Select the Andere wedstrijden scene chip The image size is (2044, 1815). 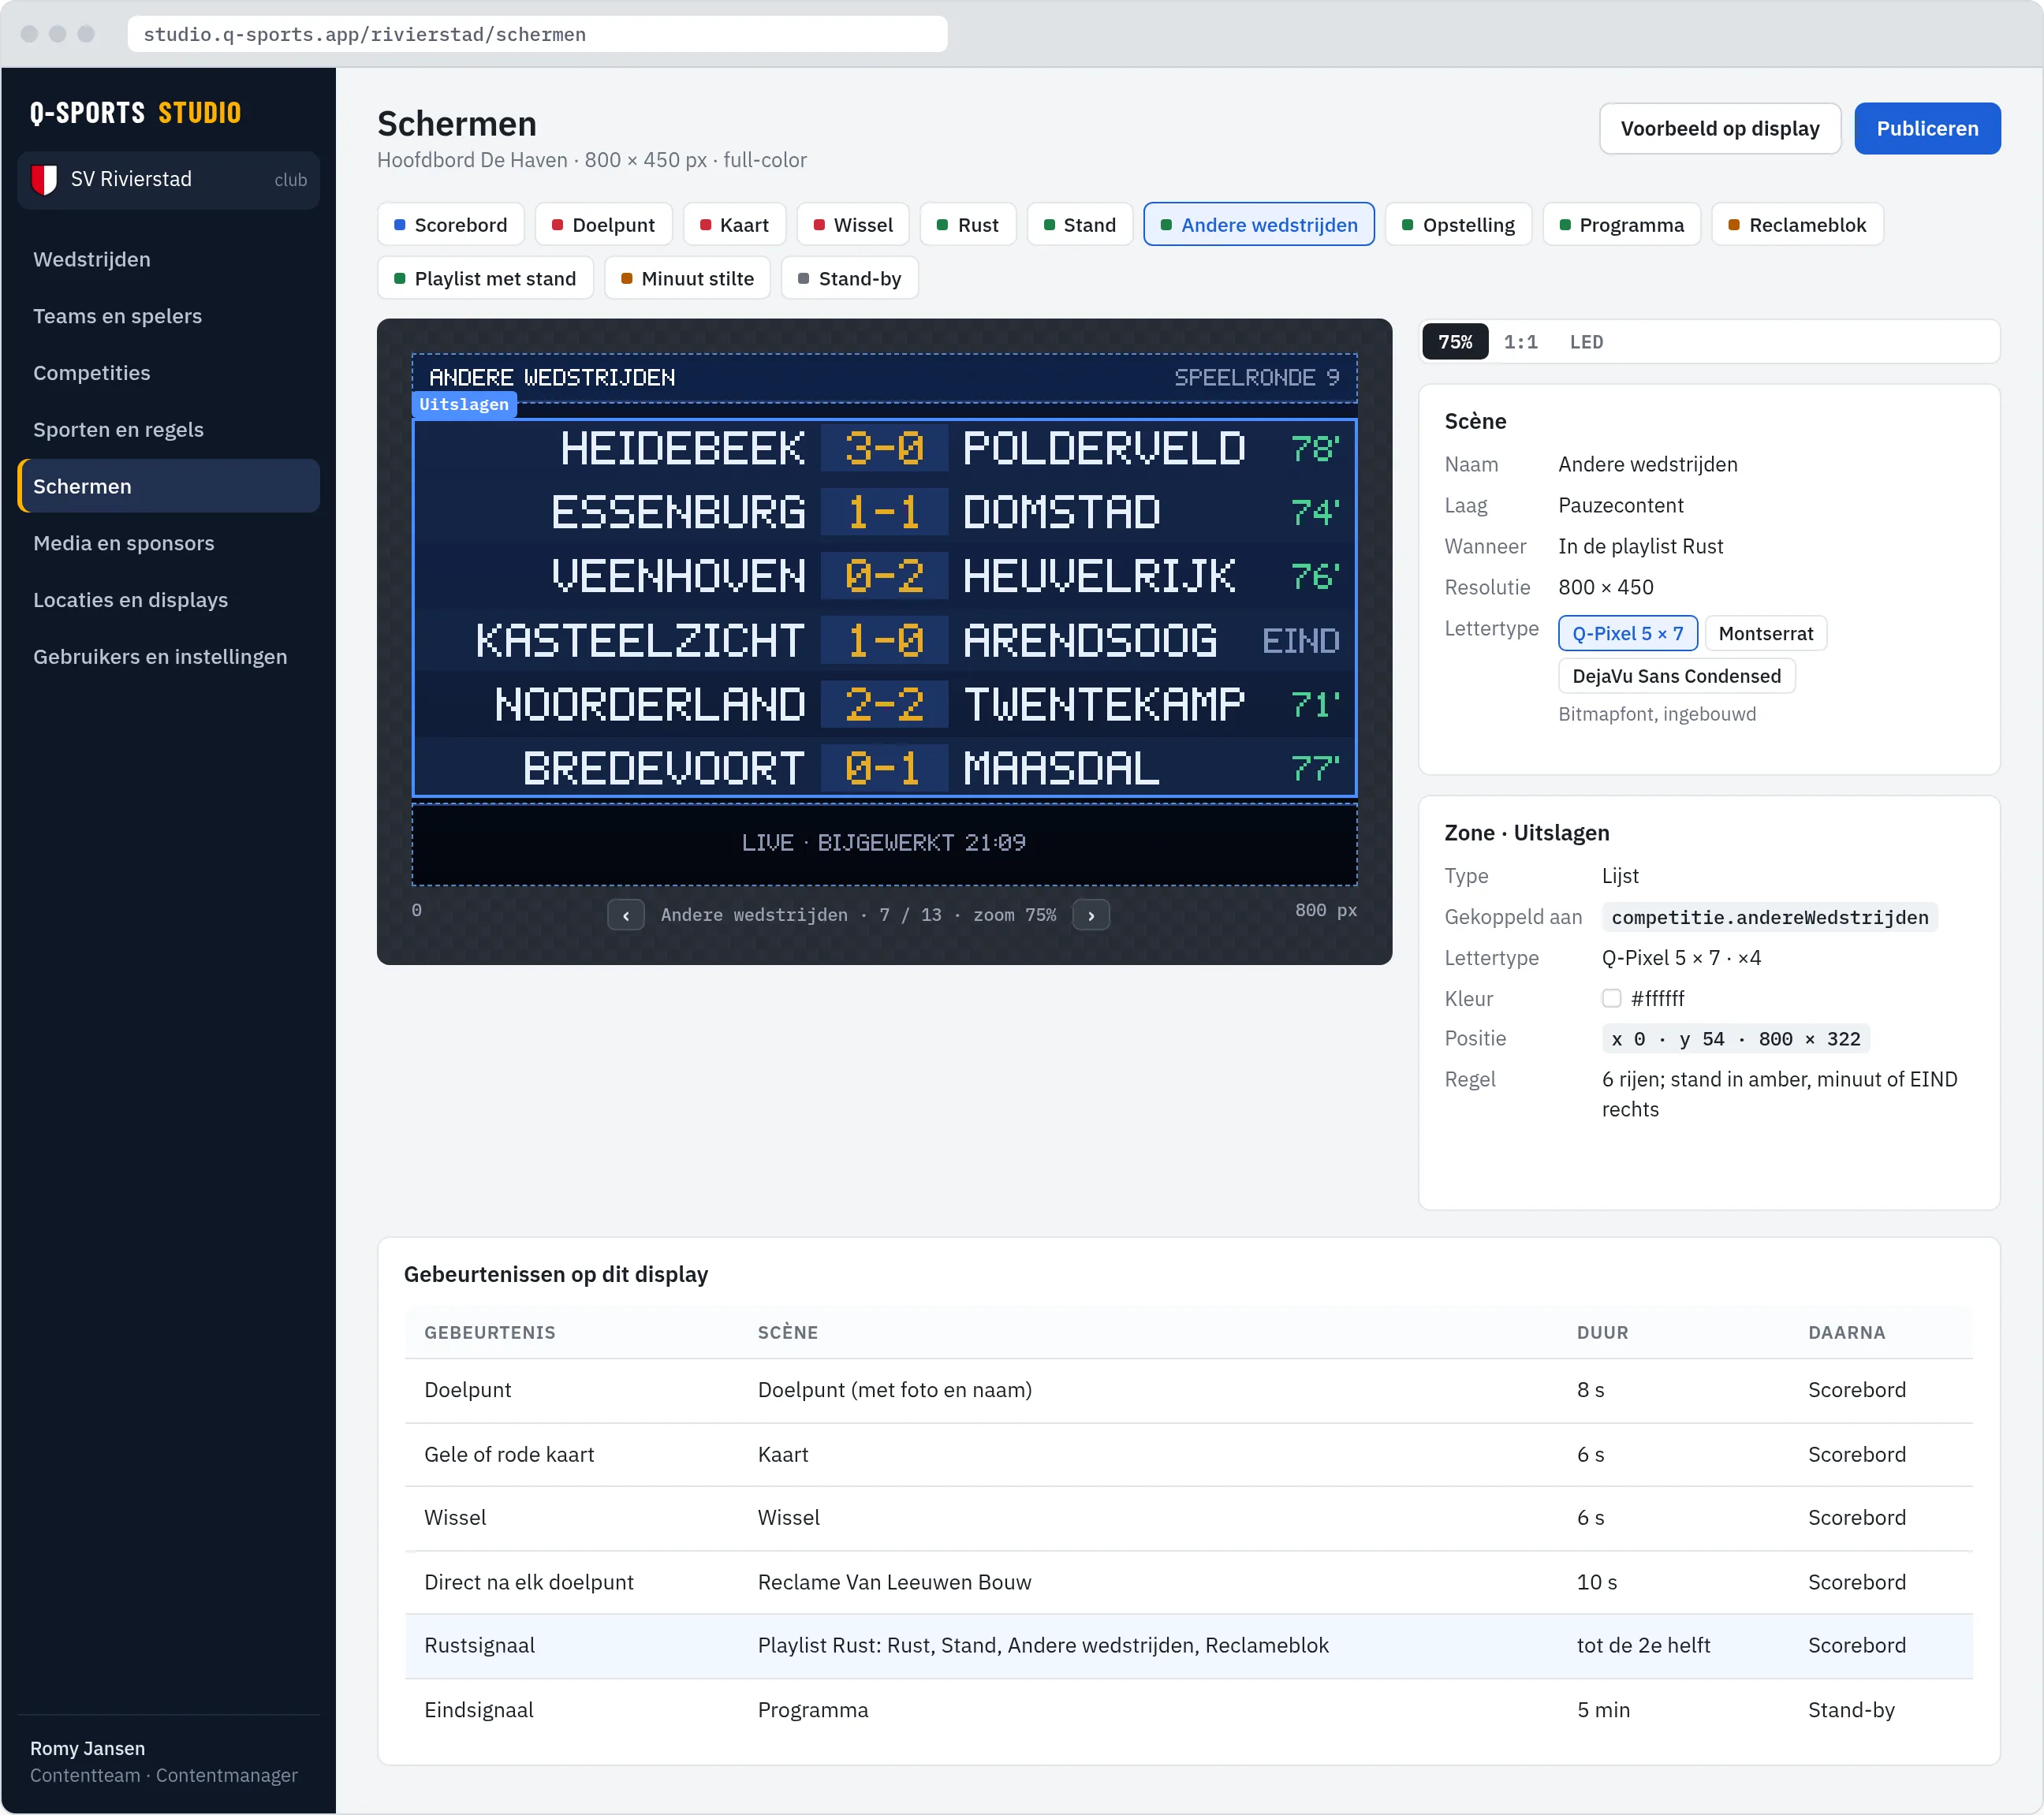pyautogui.click(x=1259, y=225)
